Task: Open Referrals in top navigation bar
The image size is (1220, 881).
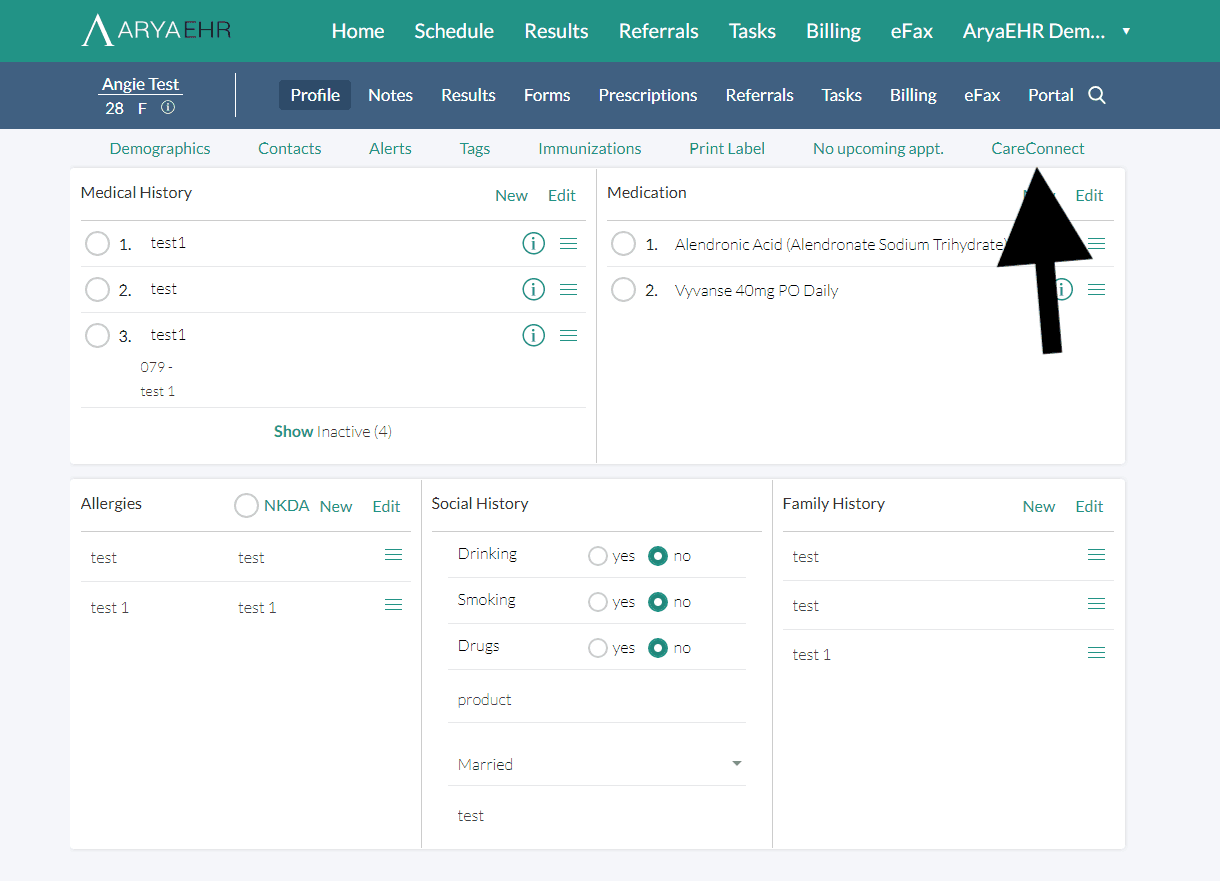Action: [x=659, y=31]
